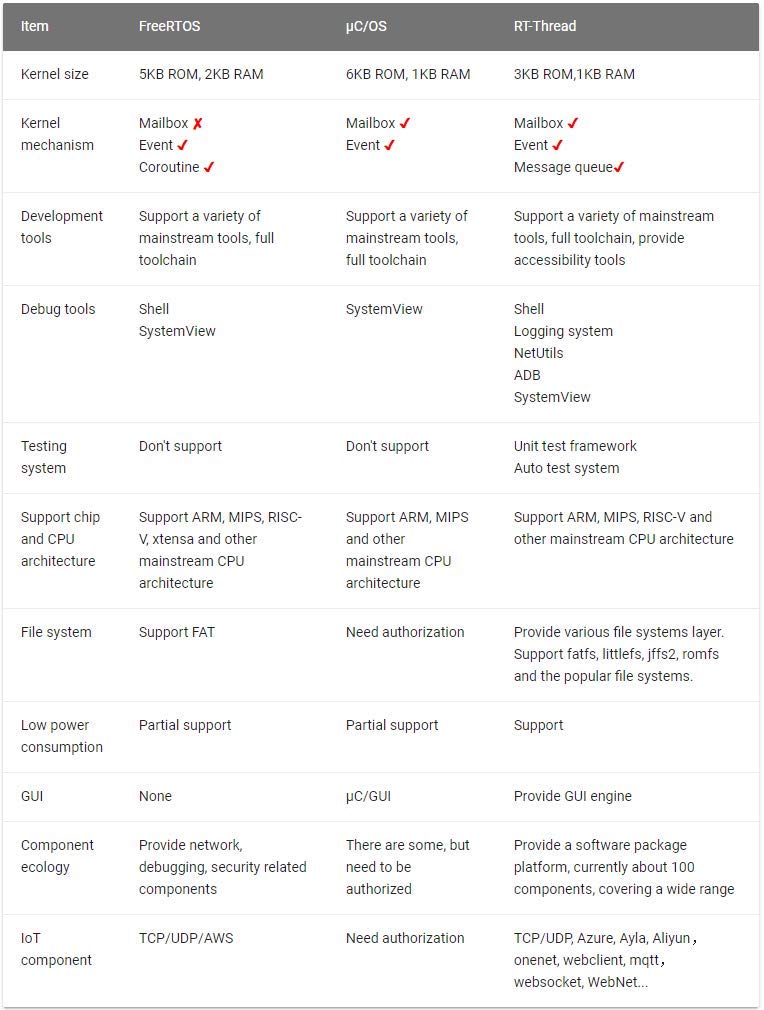The image size is (764, 1010).
Task: Click the check mark after Message queue
Action: click(x=619, y=167)
